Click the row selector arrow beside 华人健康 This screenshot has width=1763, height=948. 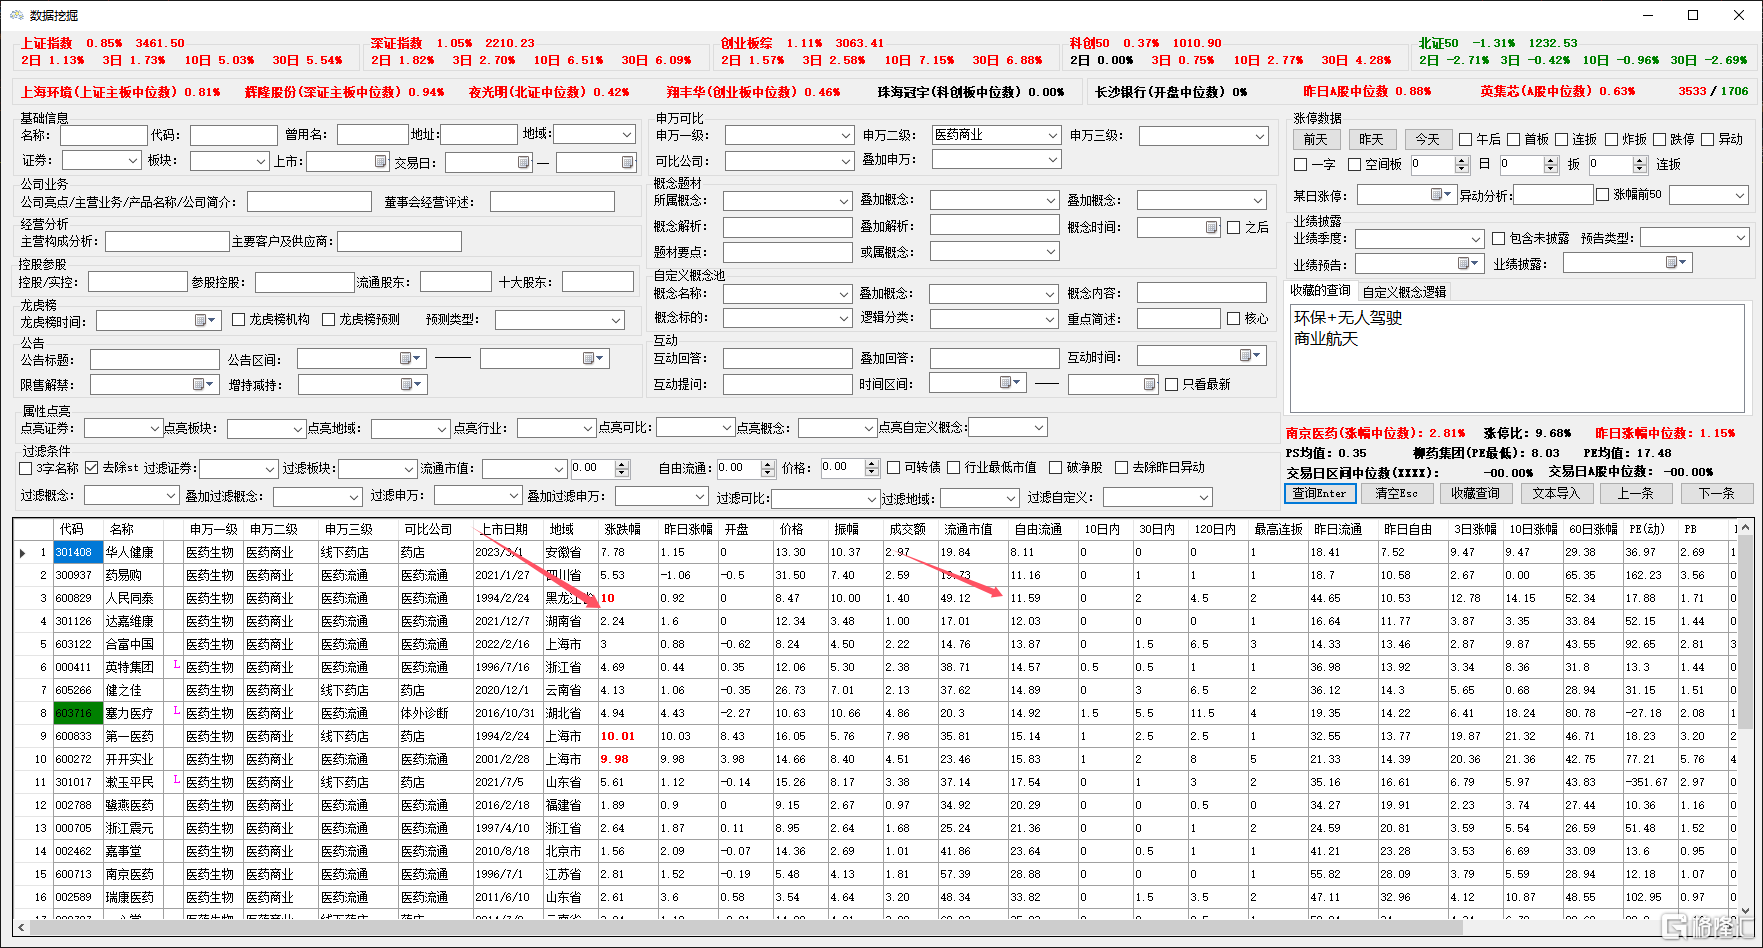[23, 552]
